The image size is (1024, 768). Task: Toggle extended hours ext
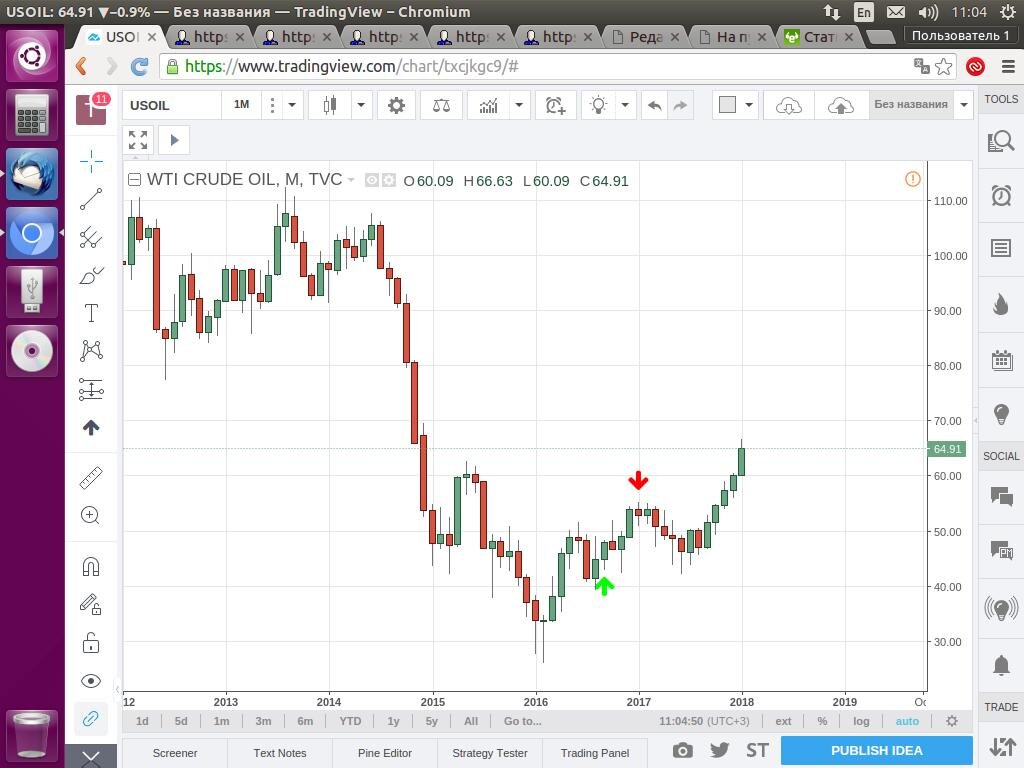click(x=783, y=721)
